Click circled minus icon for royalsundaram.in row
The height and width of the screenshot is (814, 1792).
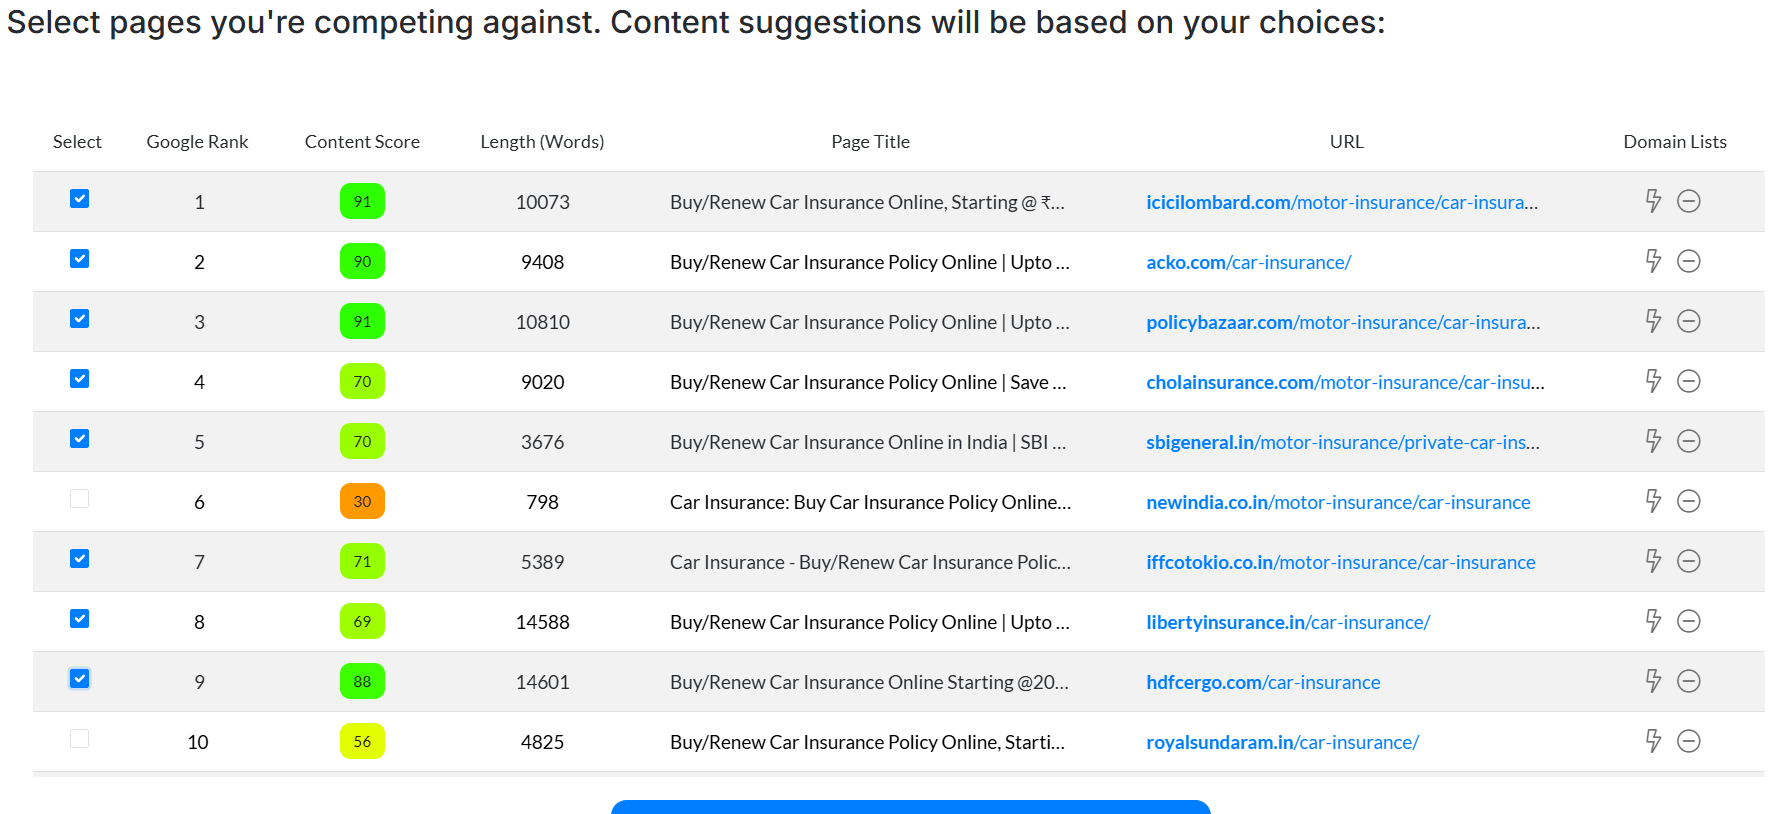click(x=1688, y=741)
